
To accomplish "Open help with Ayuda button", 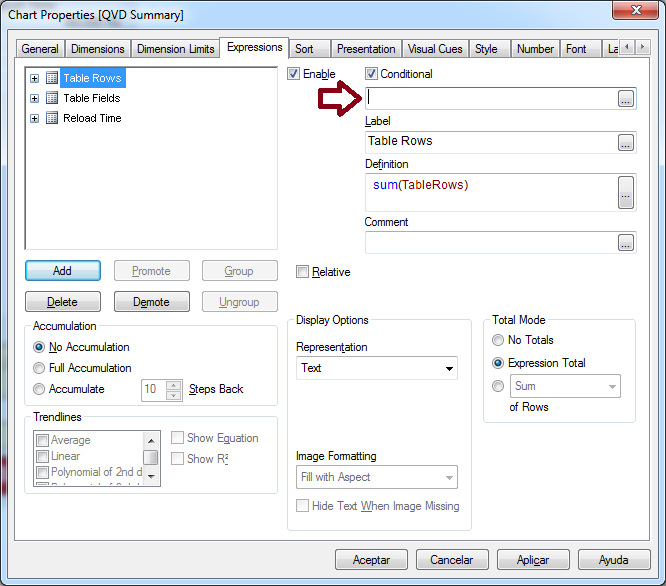I will [614, 560].
